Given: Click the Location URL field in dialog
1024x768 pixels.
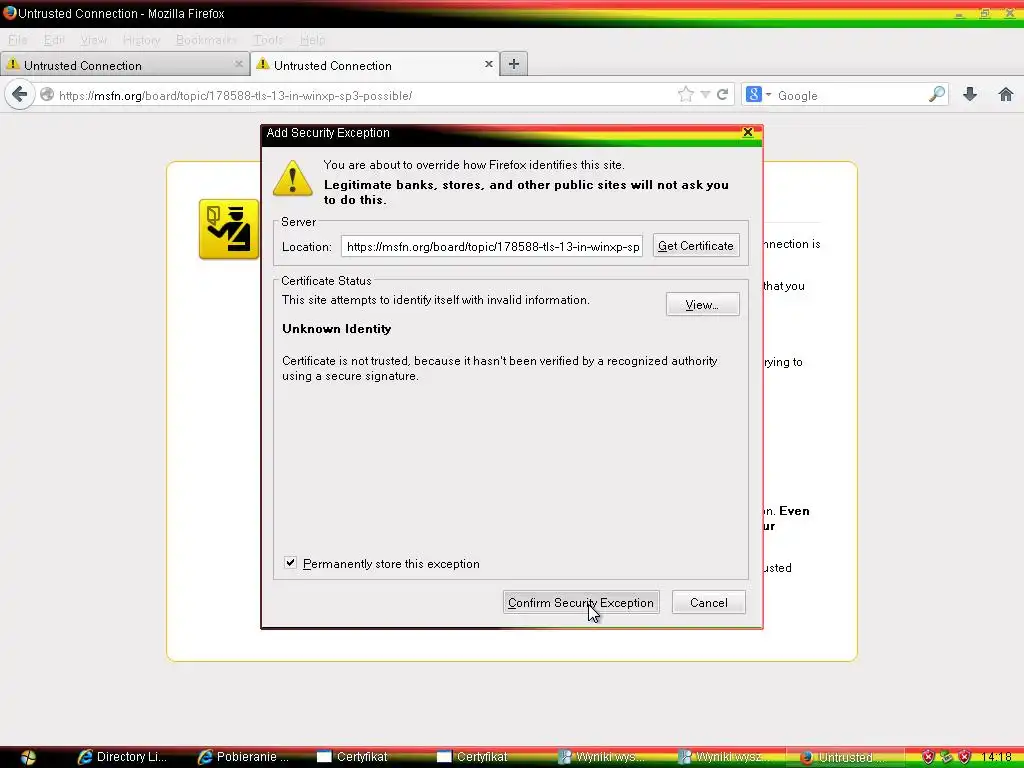Looking at the screenshot, I should (492, 246).
